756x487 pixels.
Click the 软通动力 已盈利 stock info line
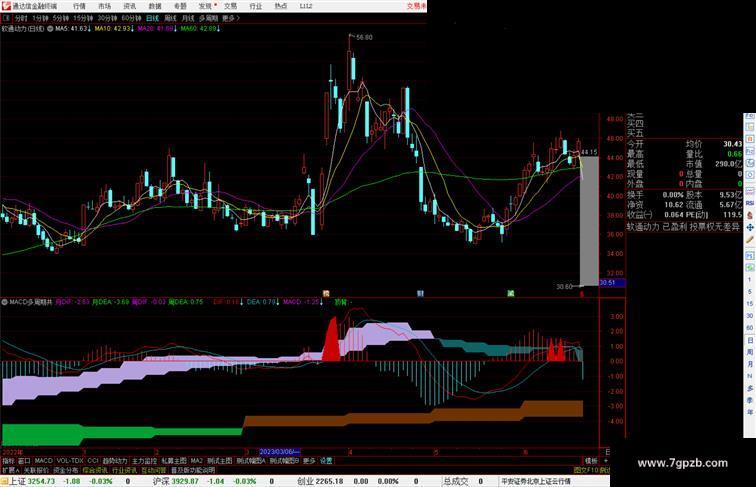point(683,227)
